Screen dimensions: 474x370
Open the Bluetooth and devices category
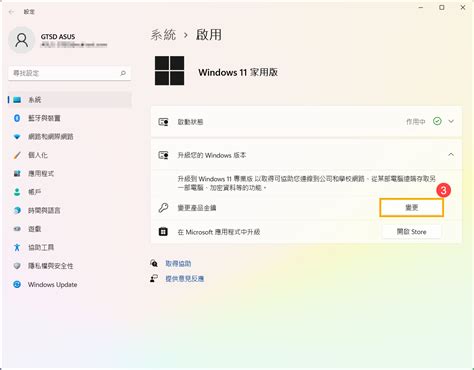click(69, 118)
